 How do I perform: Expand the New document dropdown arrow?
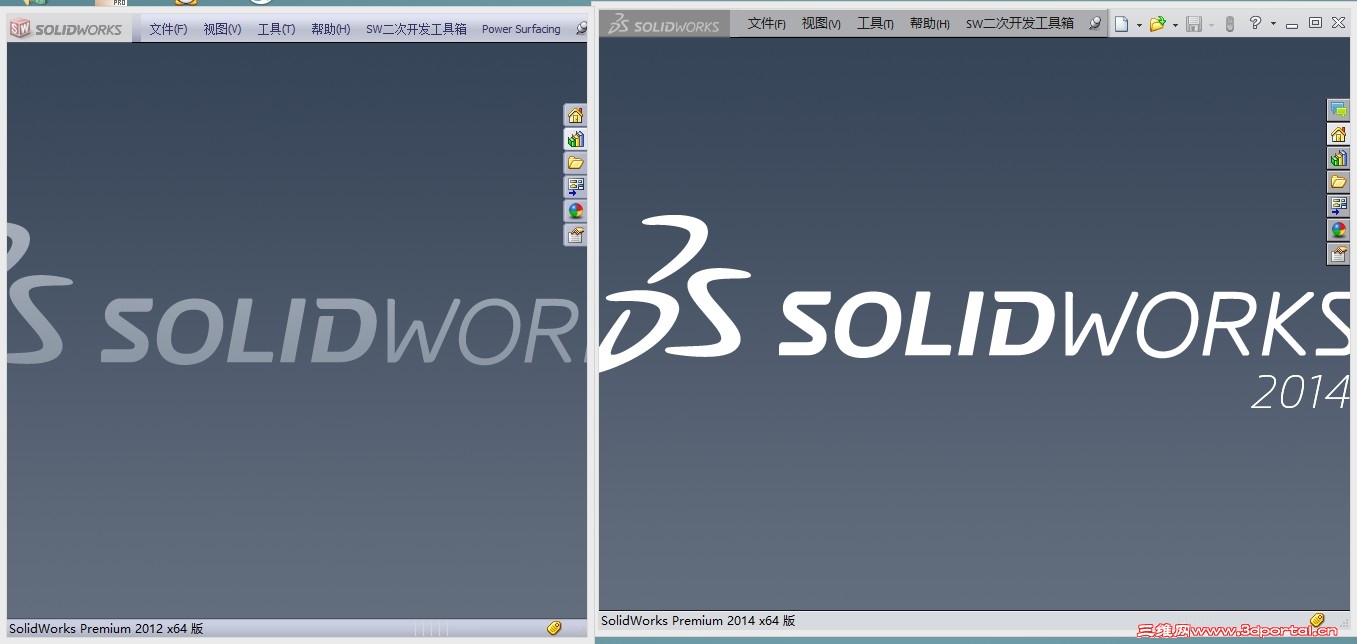[1139, 24]
